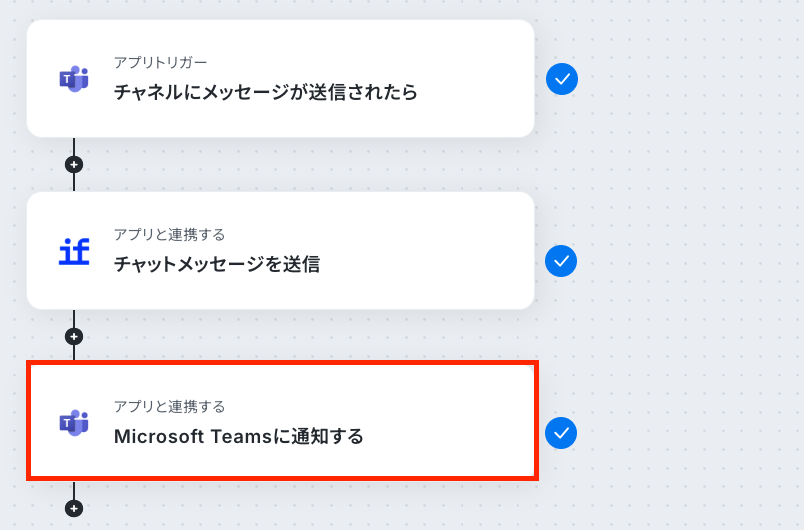Click Teams icon in the notify step card
Image resolution: width=804 pixels, height=530 pixels.
point(74,423)
